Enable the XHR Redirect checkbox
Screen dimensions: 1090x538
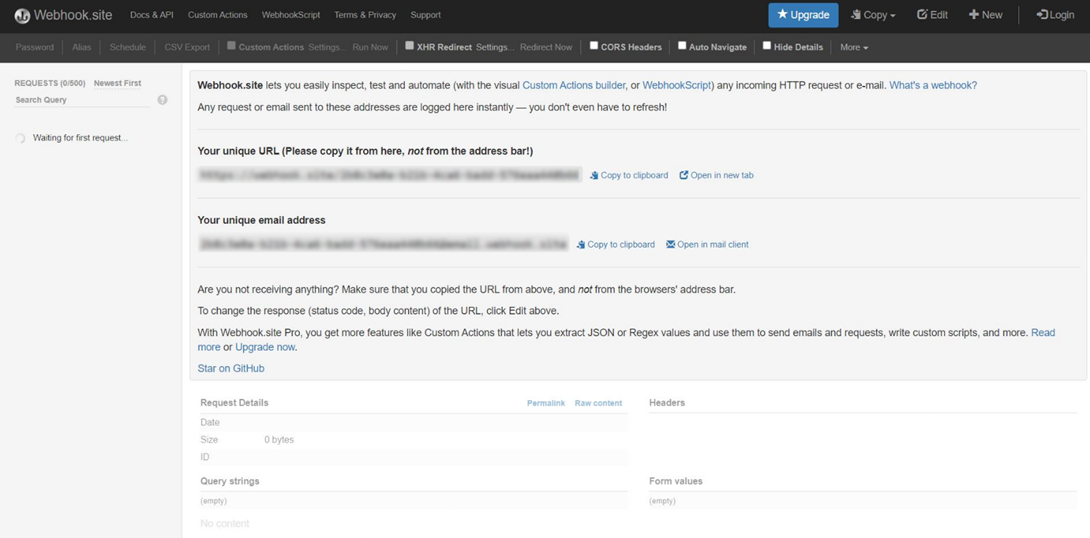[410, 46]
